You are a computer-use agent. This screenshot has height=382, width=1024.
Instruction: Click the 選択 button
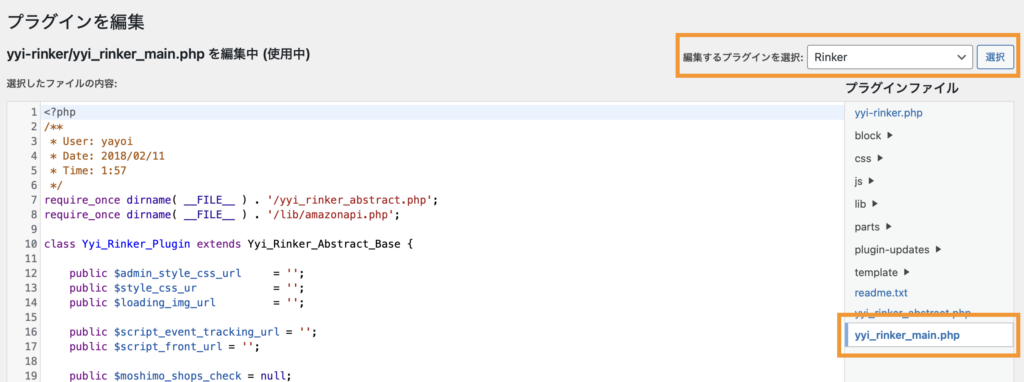pyautogui.click(x=995, y=57)
